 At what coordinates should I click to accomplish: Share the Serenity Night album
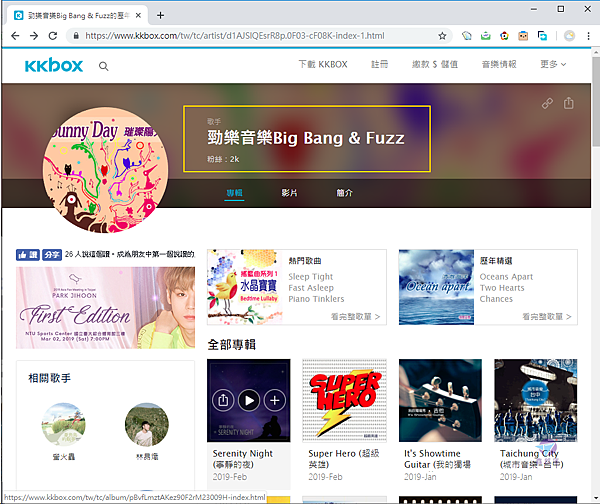[x=223, y=401]
